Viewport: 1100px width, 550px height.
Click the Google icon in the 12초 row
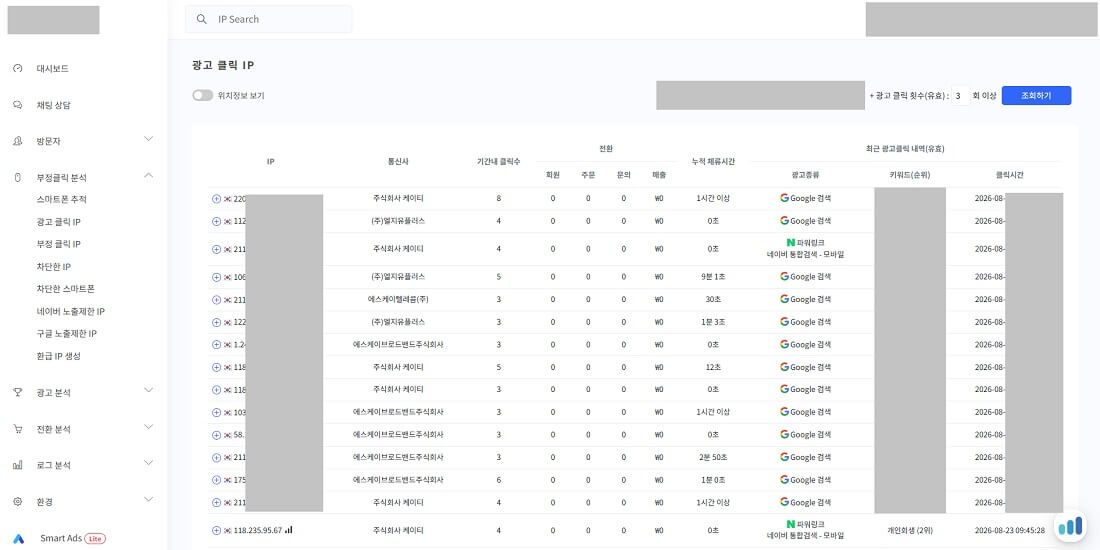tap(784, 367)
